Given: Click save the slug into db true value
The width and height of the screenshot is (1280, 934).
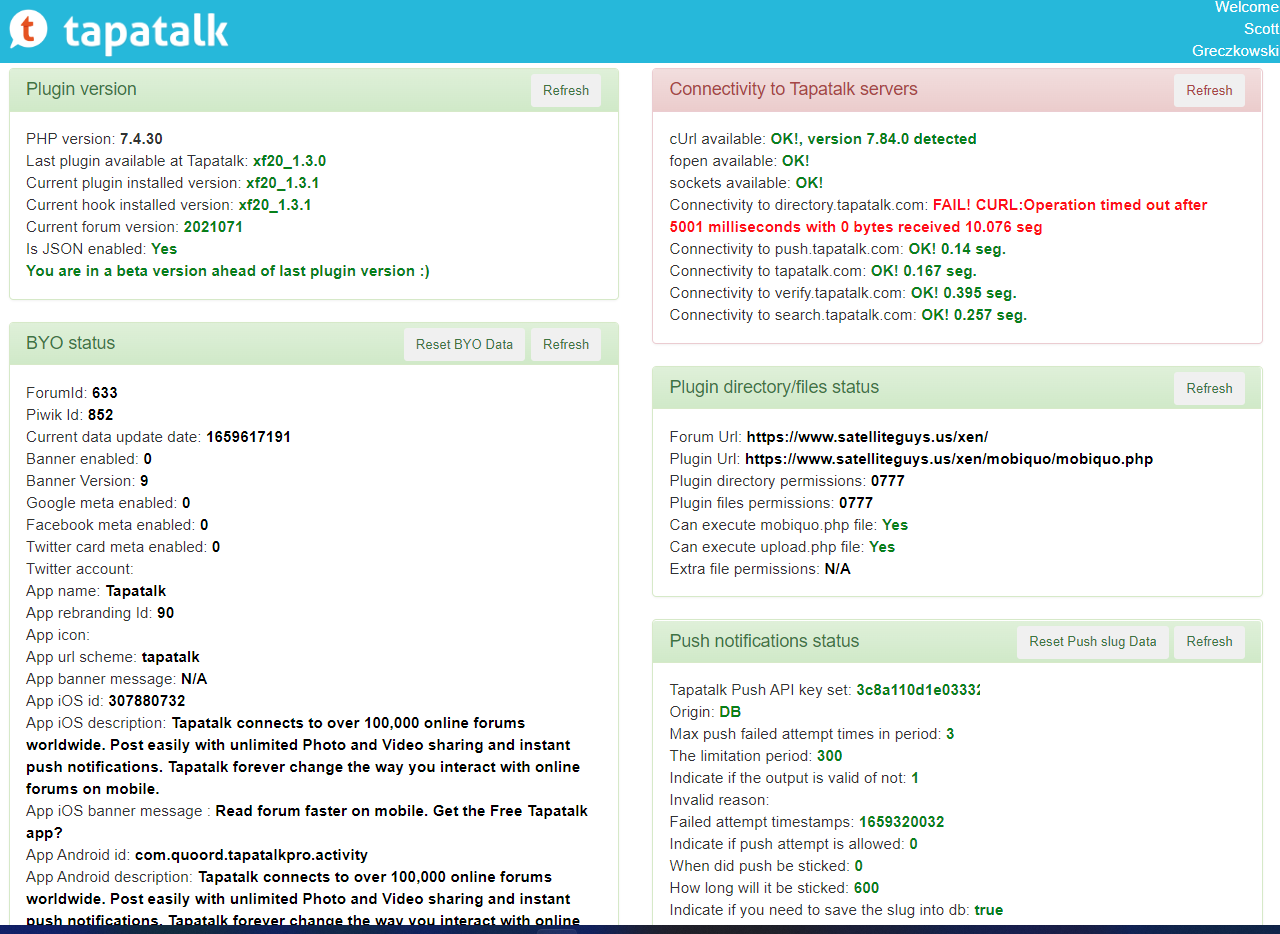Looking at the screenshot, I should (x=989, y=910).
